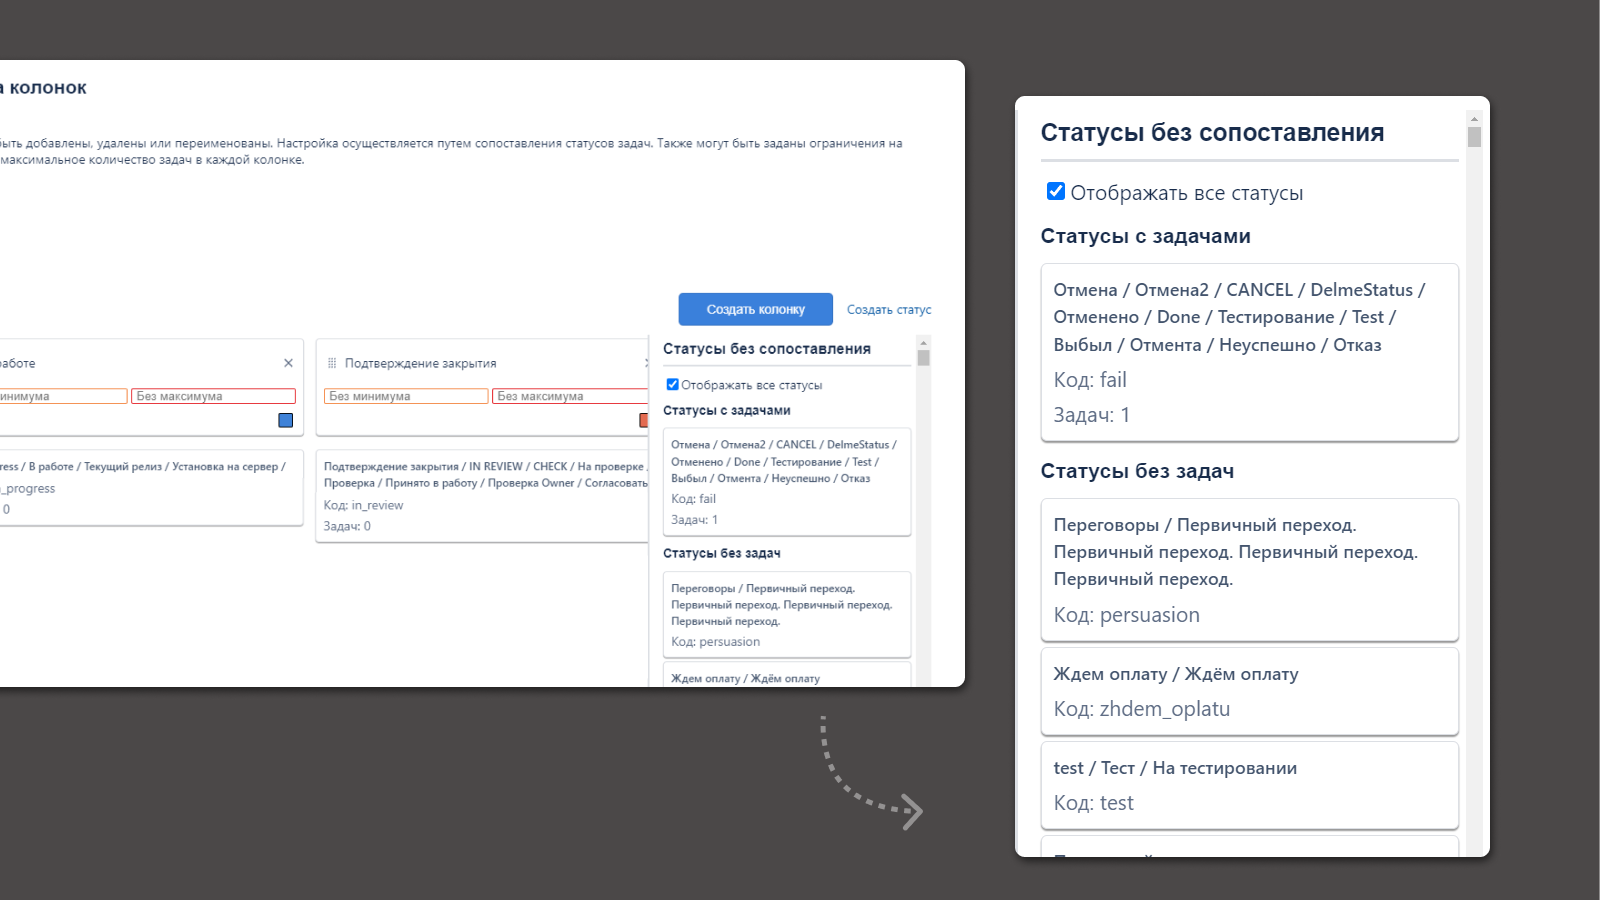
Task: Click the scrollbar thumb of small status panel
Action: pos(923,358)
